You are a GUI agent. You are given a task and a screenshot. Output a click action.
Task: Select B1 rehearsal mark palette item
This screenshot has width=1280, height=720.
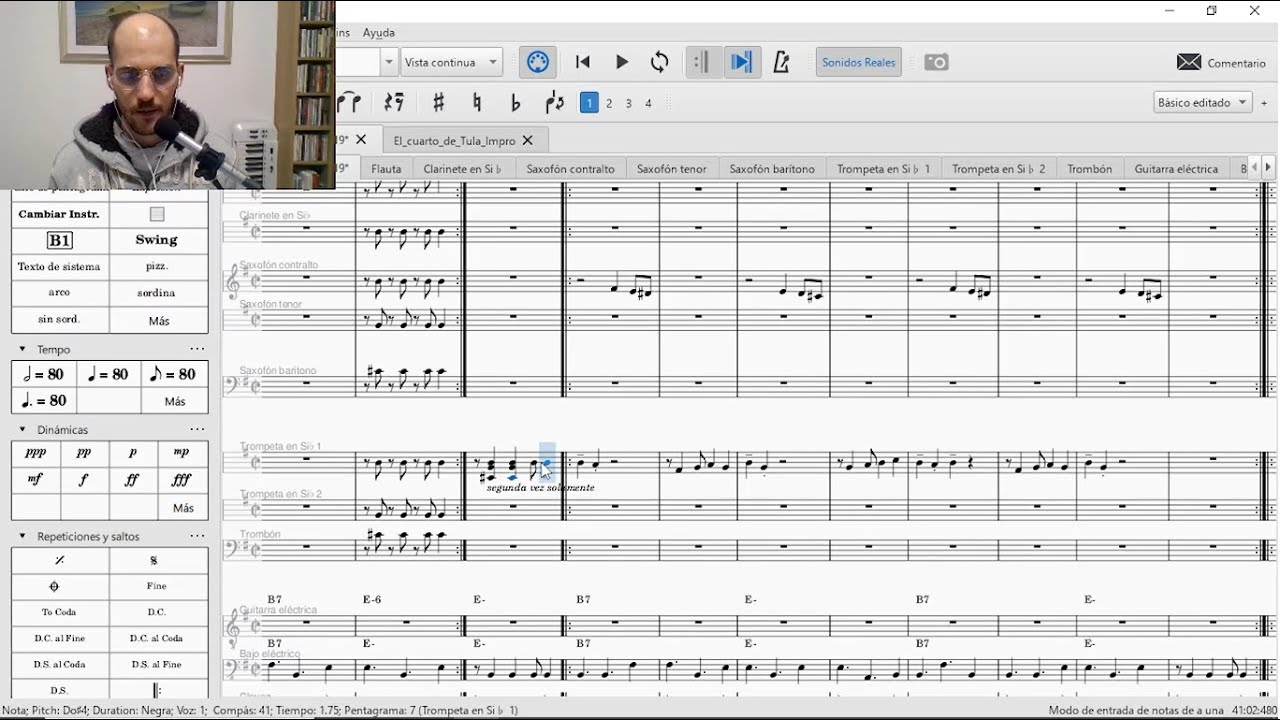coord(60,240)
